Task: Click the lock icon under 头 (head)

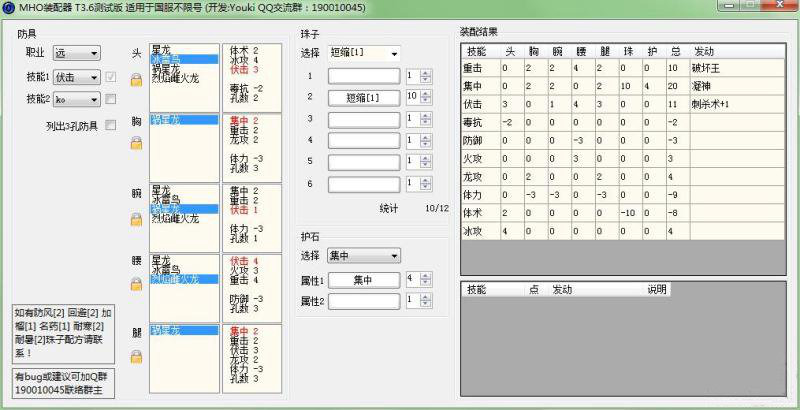Action: 136,80
